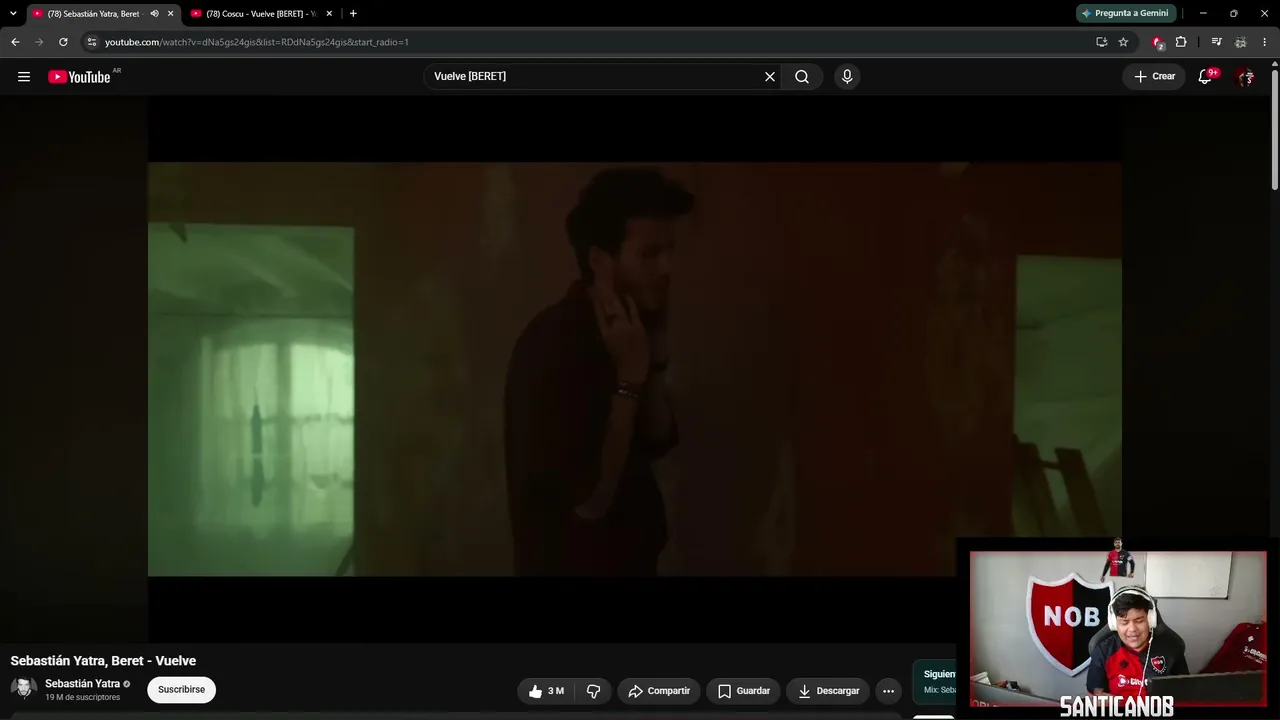1280x720 pixels.
Task: Start voice search with the microphone
Action: point(847,77)
